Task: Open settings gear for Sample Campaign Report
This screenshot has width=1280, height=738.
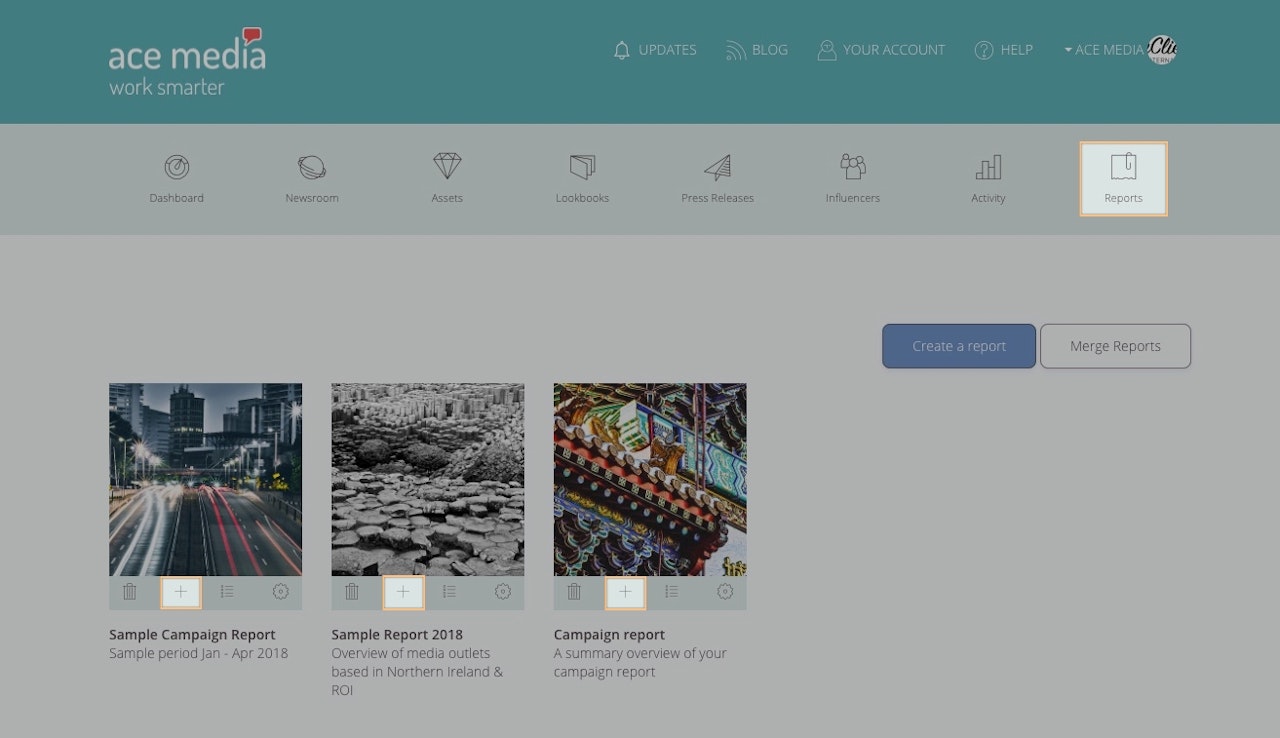Action: click(281, 592)
